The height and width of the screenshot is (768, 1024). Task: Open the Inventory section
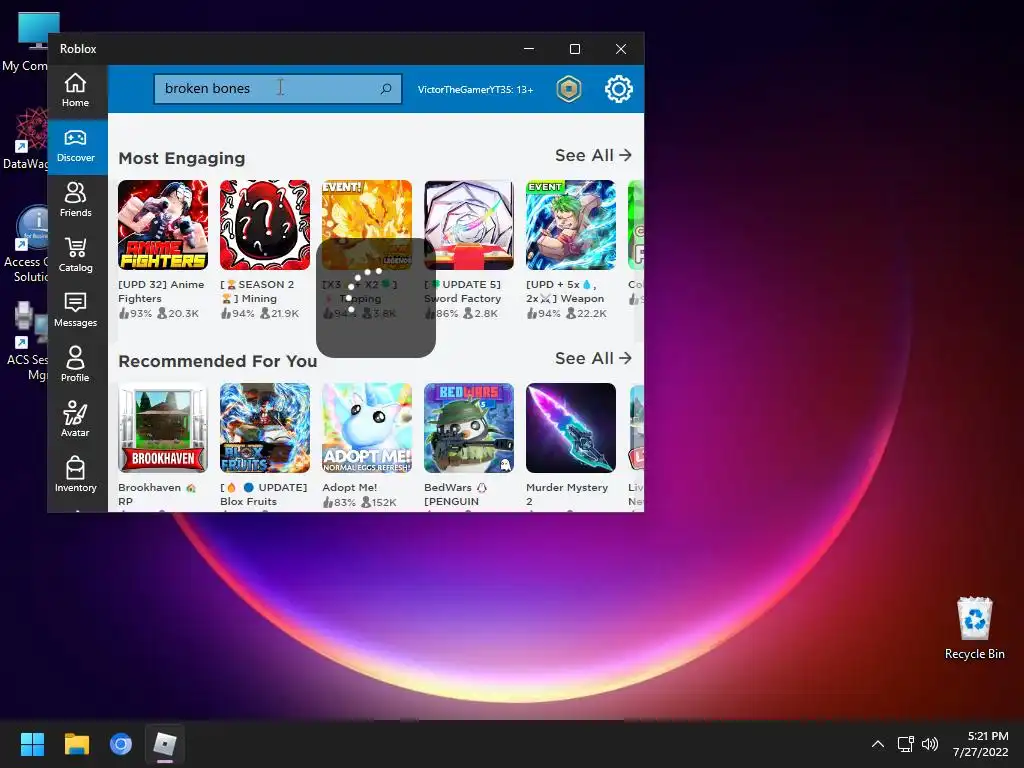[75, 474]
